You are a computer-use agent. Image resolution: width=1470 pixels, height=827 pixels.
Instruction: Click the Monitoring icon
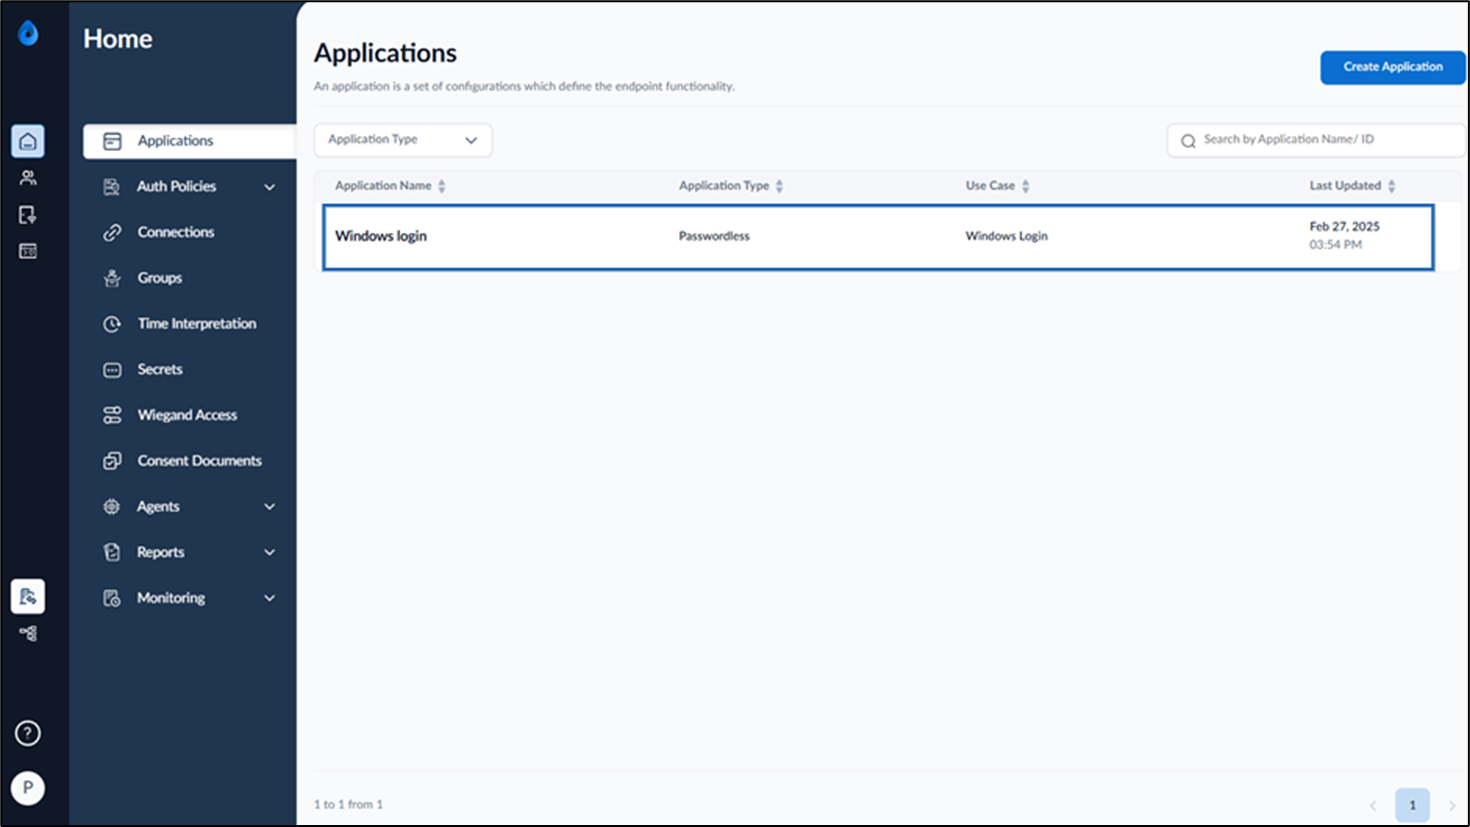pyautogui.click(x=112, y=598)
